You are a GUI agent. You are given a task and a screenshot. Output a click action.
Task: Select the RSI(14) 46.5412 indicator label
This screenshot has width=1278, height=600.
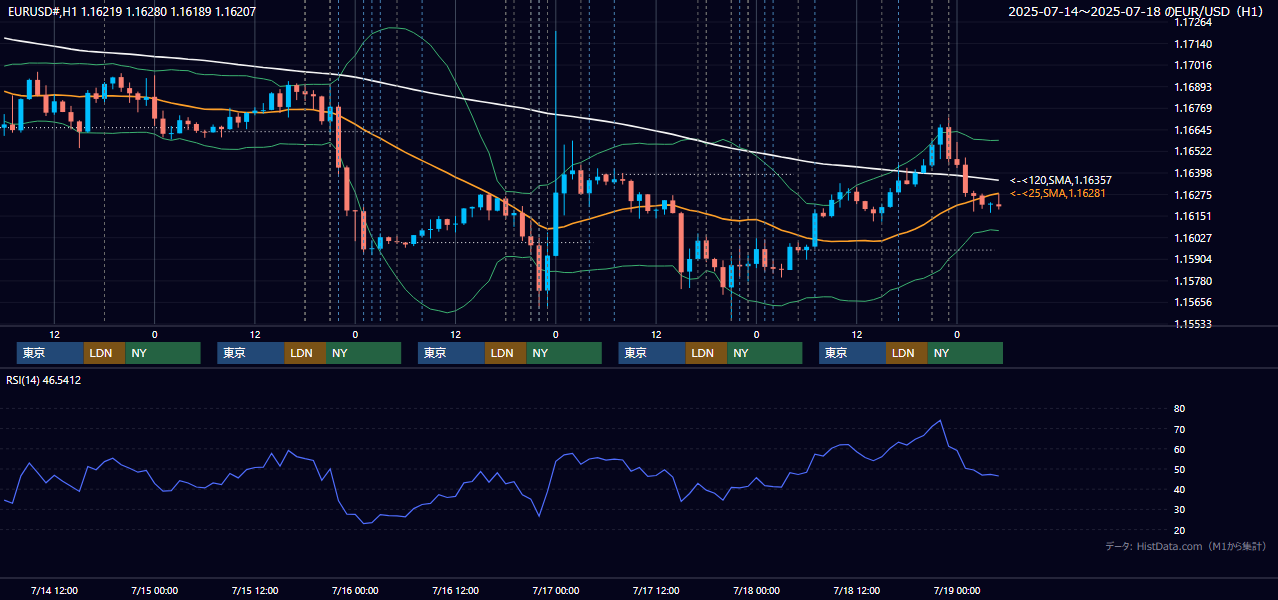[44, 380]
